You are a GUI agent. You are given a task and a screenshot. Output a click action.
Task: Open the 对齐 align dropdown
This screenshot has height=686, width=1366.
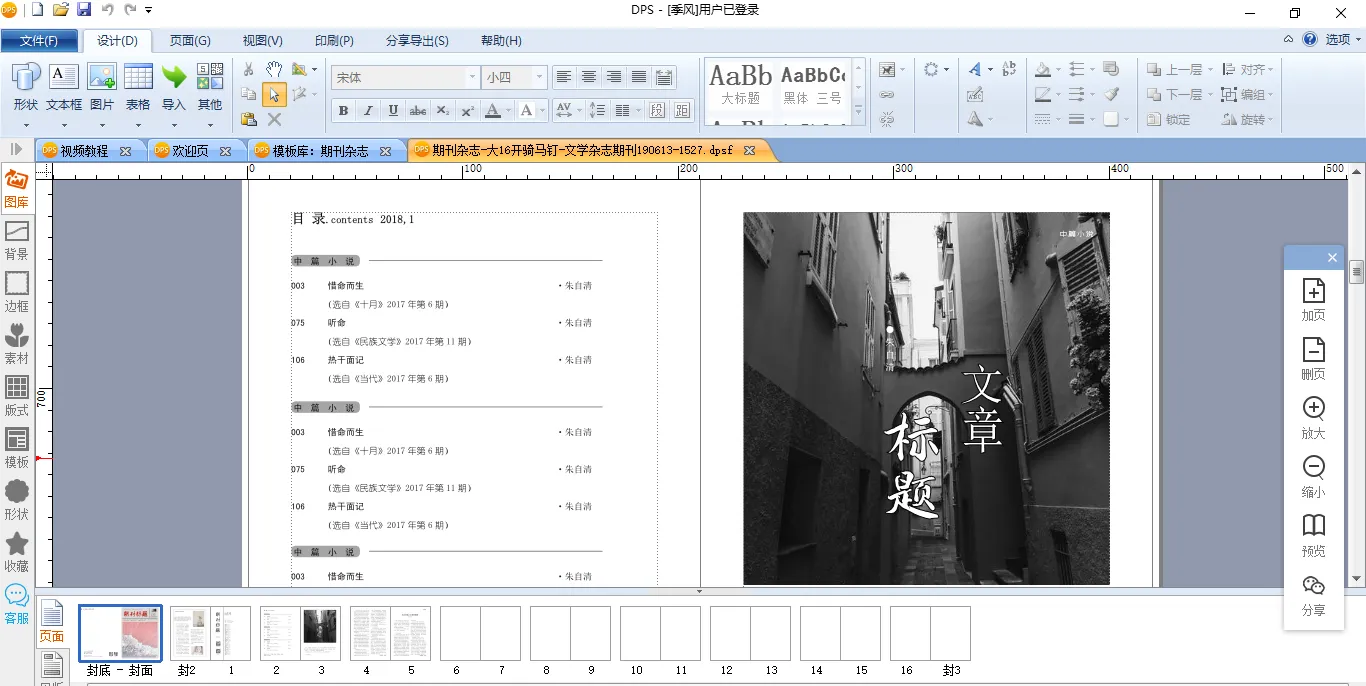[1248, 70]
